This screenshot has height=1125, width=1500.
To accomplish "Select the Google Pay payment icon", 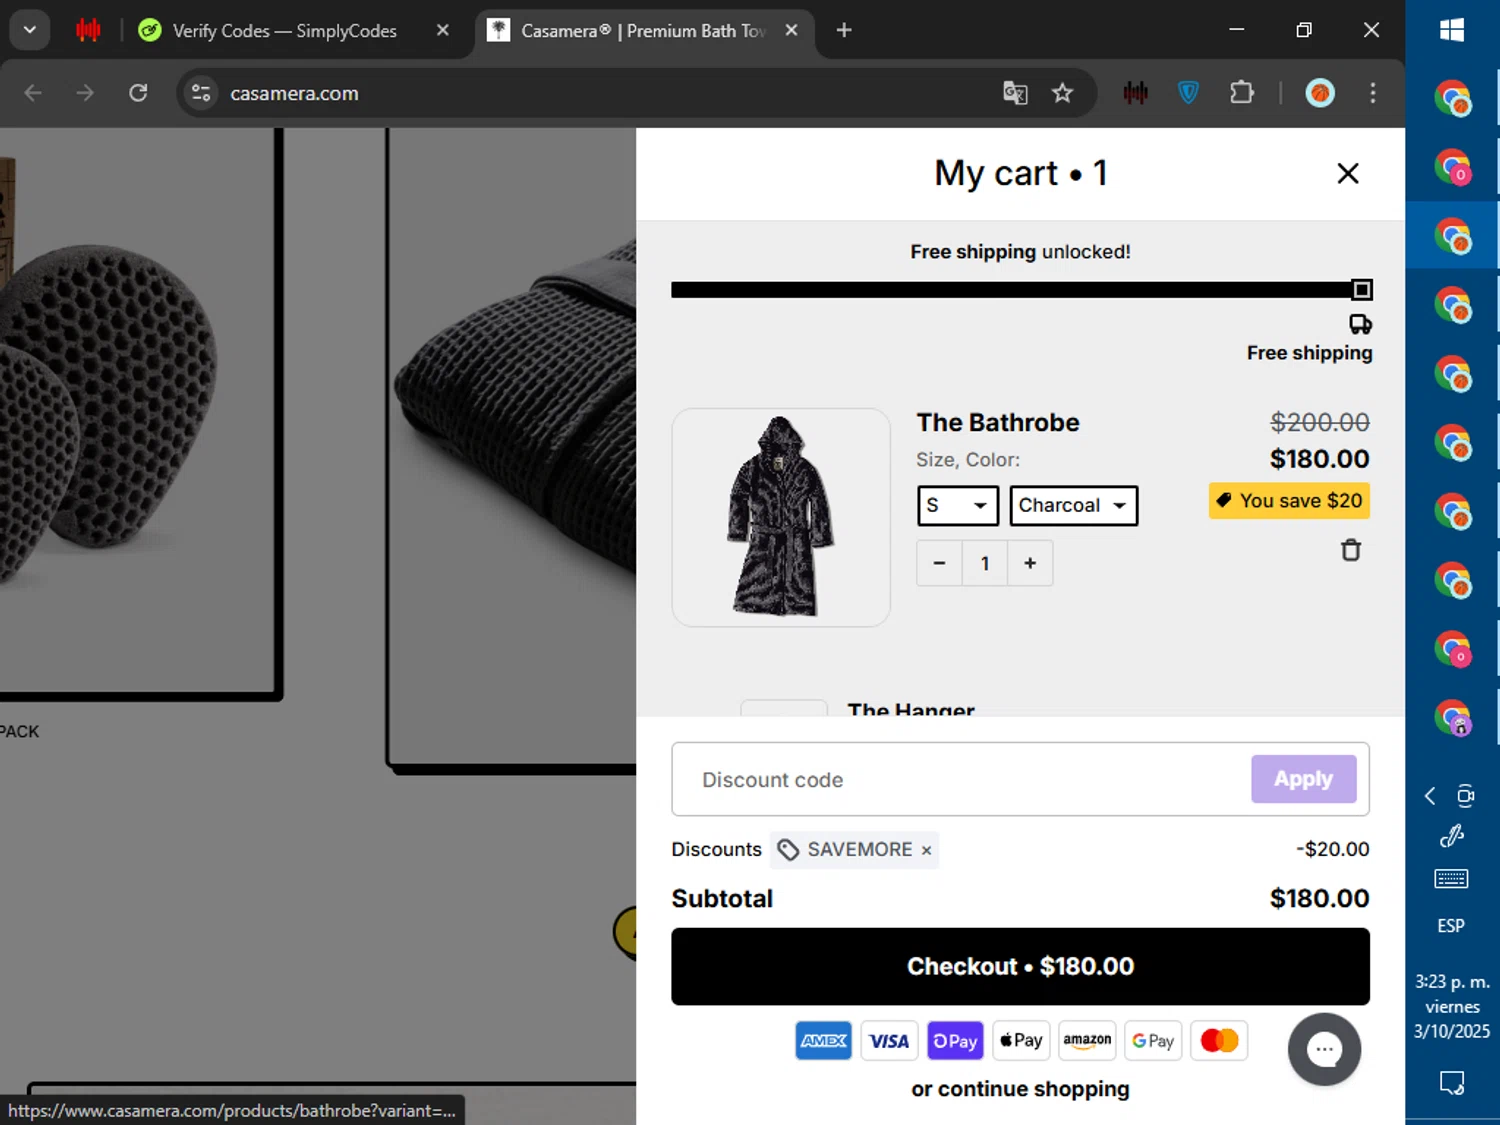I will click(1153, 1041).
